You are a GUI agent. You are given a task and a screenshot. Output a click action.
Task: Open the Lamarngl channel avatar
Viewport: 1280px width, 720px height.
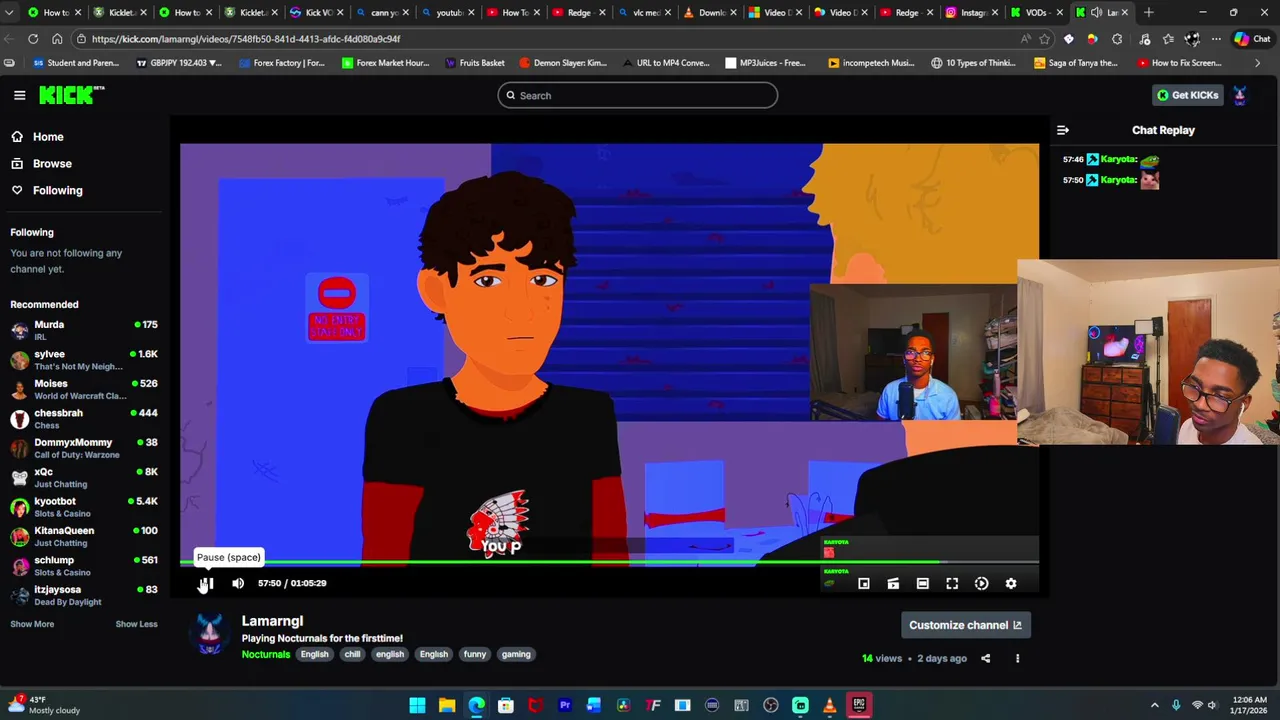point(209,634)
